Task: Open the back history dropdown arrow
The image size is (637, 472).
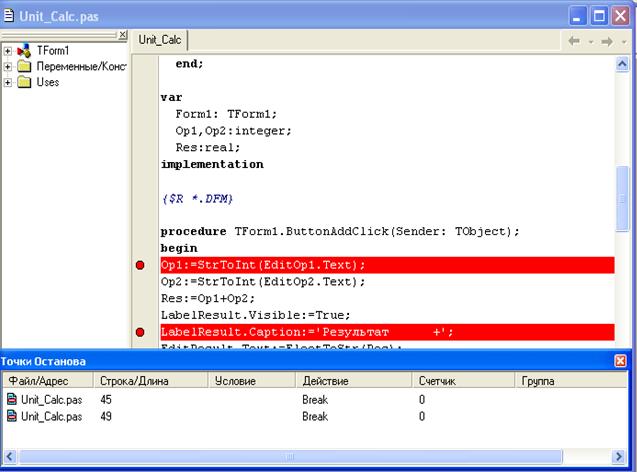Action: pyautogui.click(x=591, y=42)
